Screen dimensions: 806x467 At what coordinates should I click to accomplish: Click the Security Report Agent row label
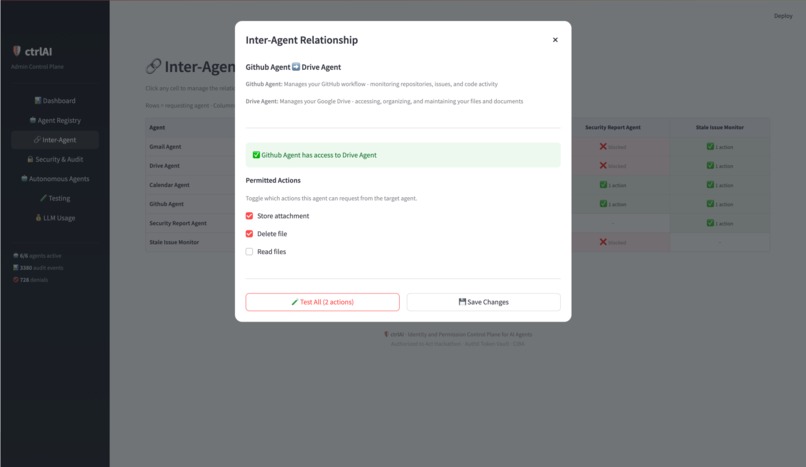coord(178,223)
